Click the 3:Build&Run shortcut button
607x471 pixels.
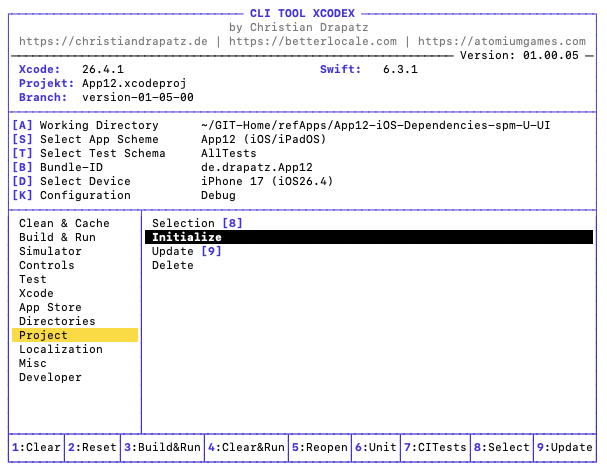pos(163,447)
